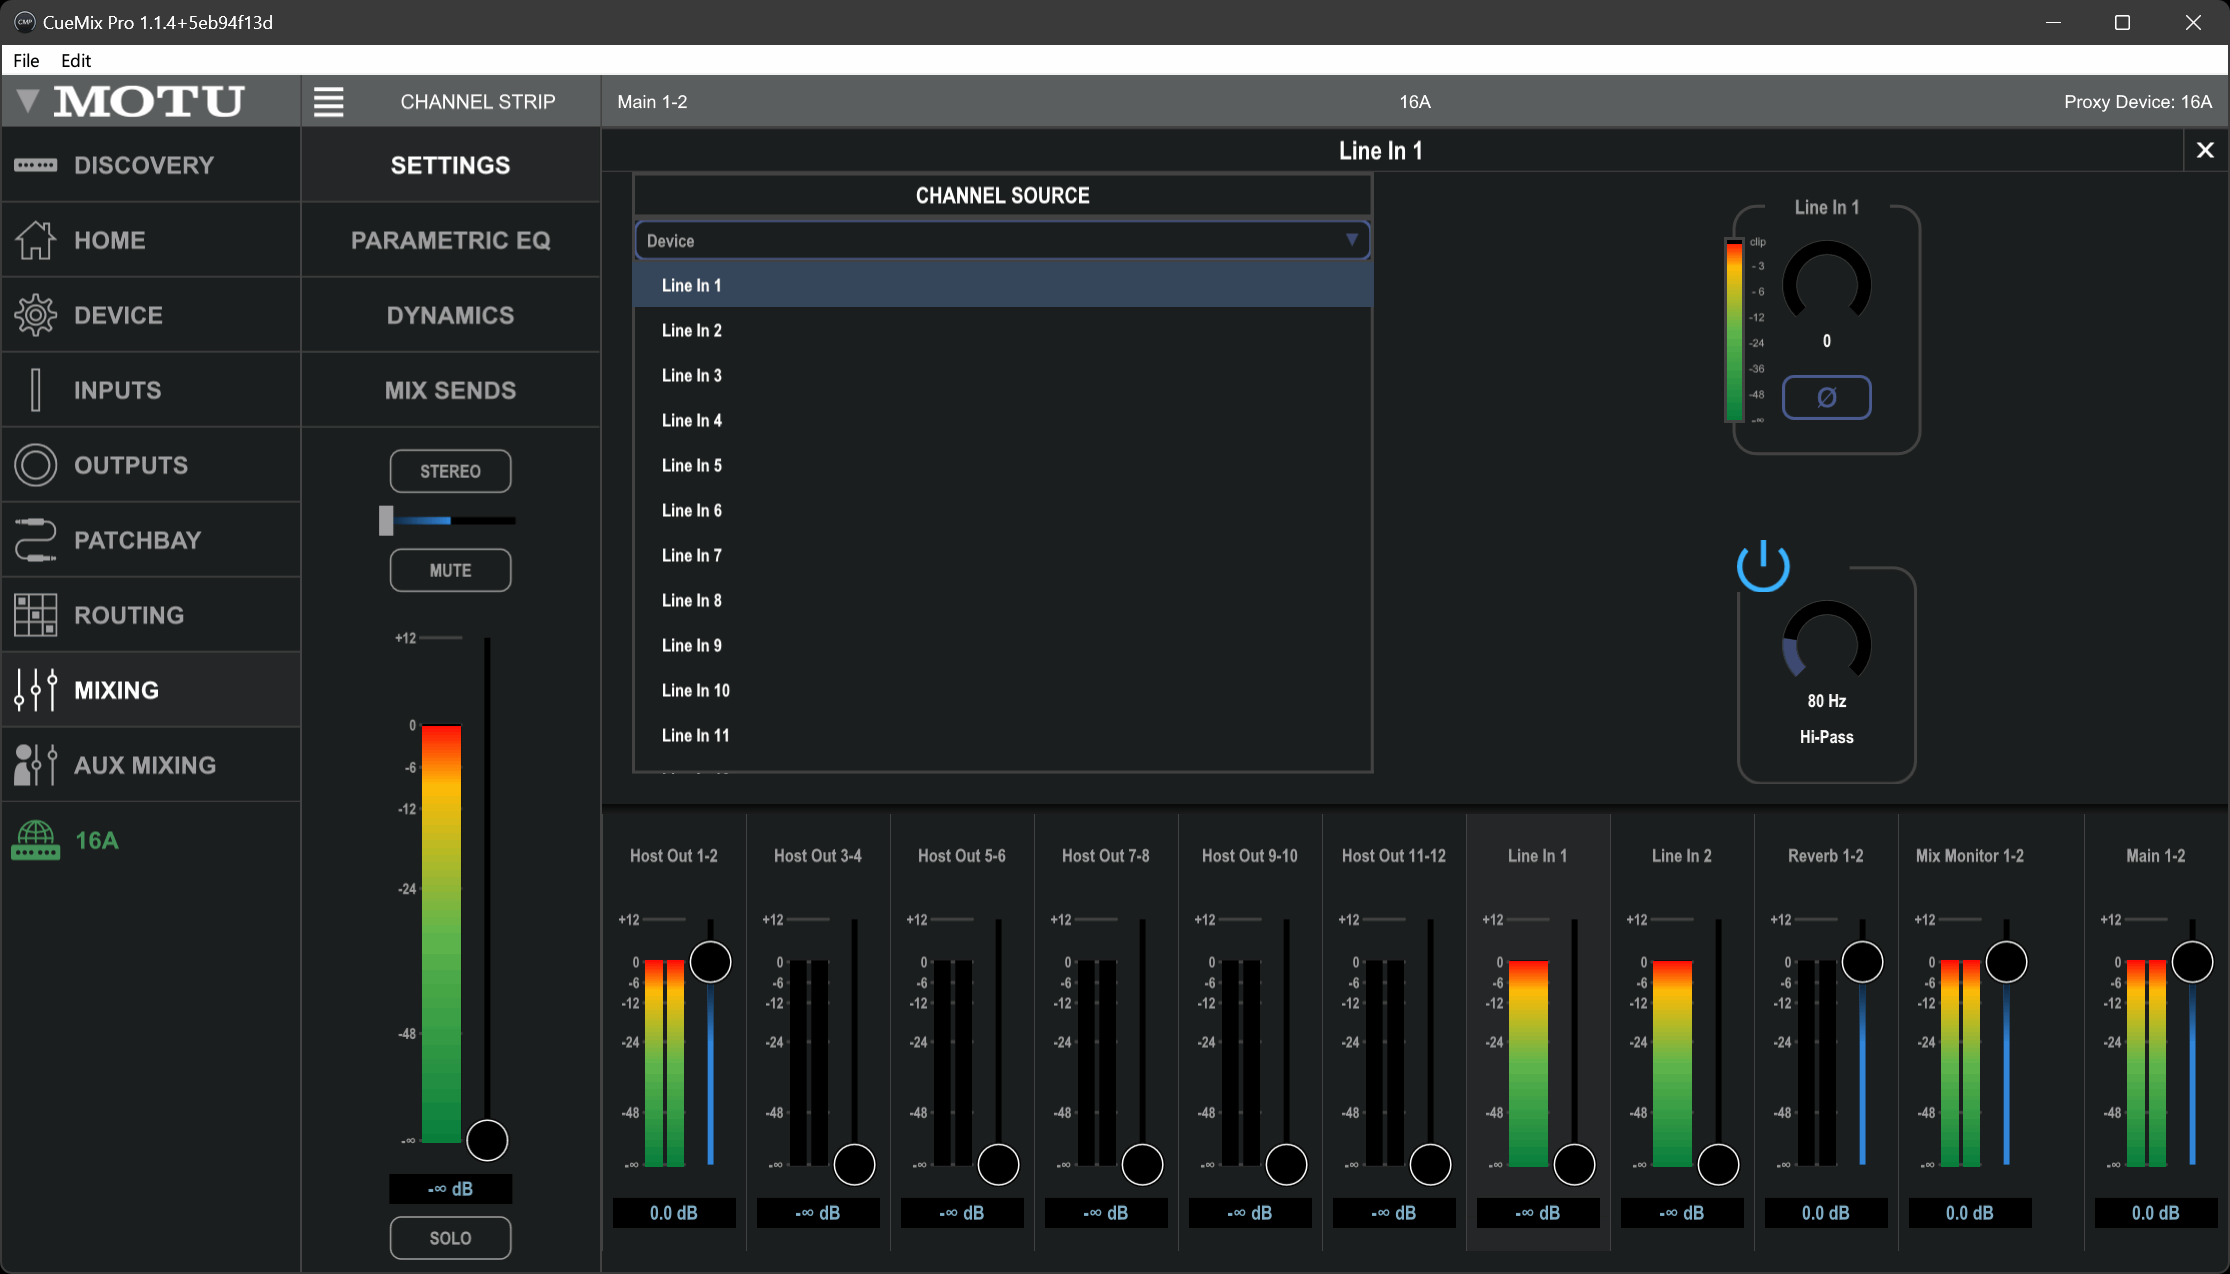Open the File menu
This screenshot has width=2230, height=1274.
pyautogui.click(x=26, y=60)
